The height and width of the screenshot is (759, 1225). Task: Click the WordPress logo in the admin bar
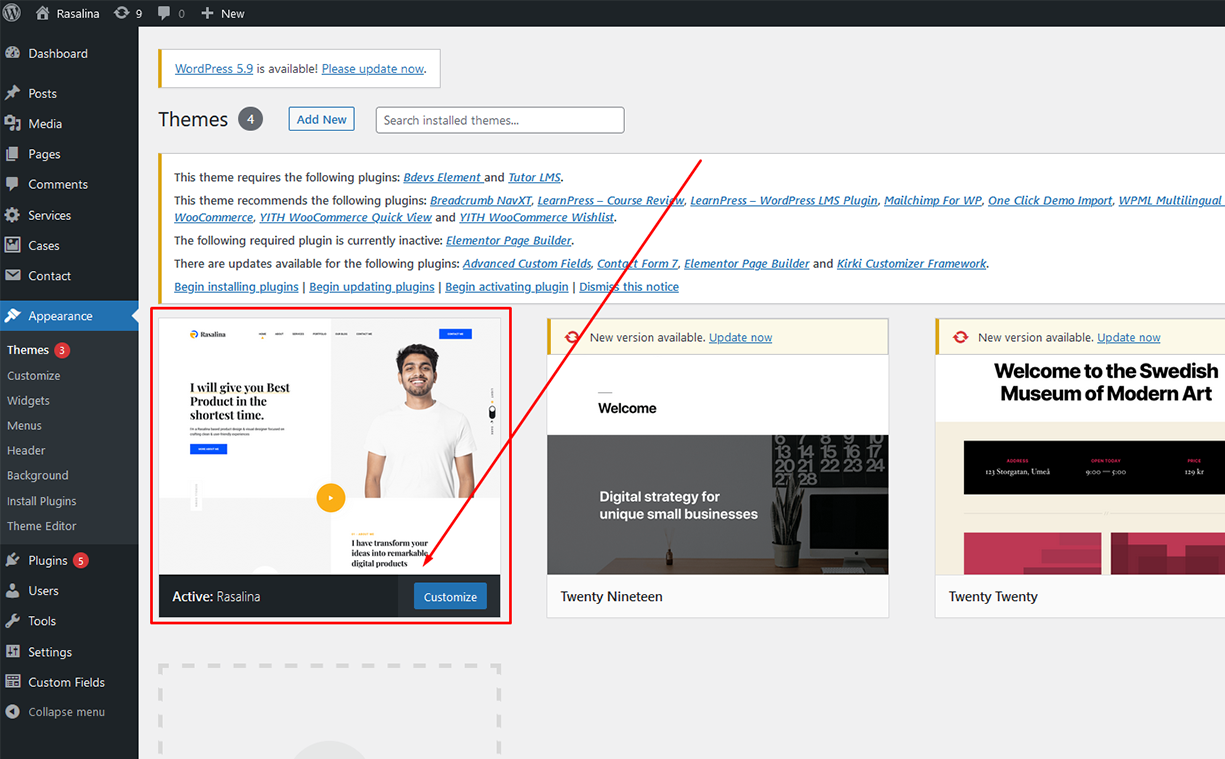(x=12, y=13)
